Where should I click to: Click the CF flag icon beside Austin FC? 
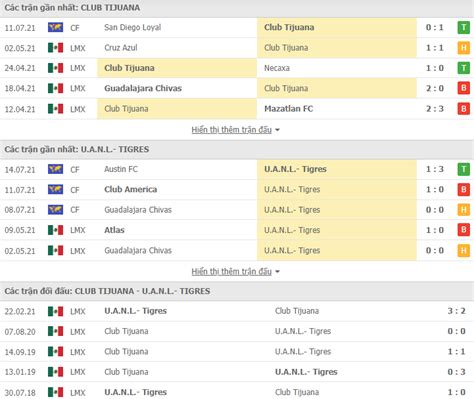point(55,169)
